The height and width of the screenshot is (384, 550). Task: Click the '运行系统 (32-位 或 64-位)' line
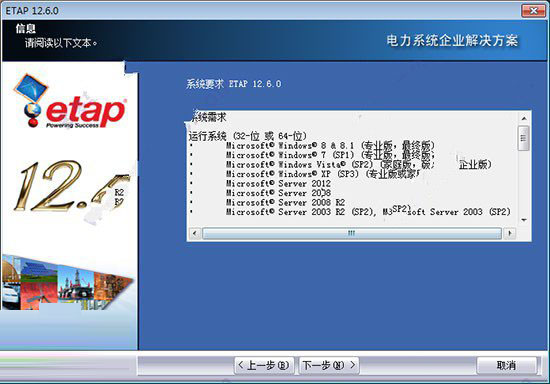pos(248,136)
